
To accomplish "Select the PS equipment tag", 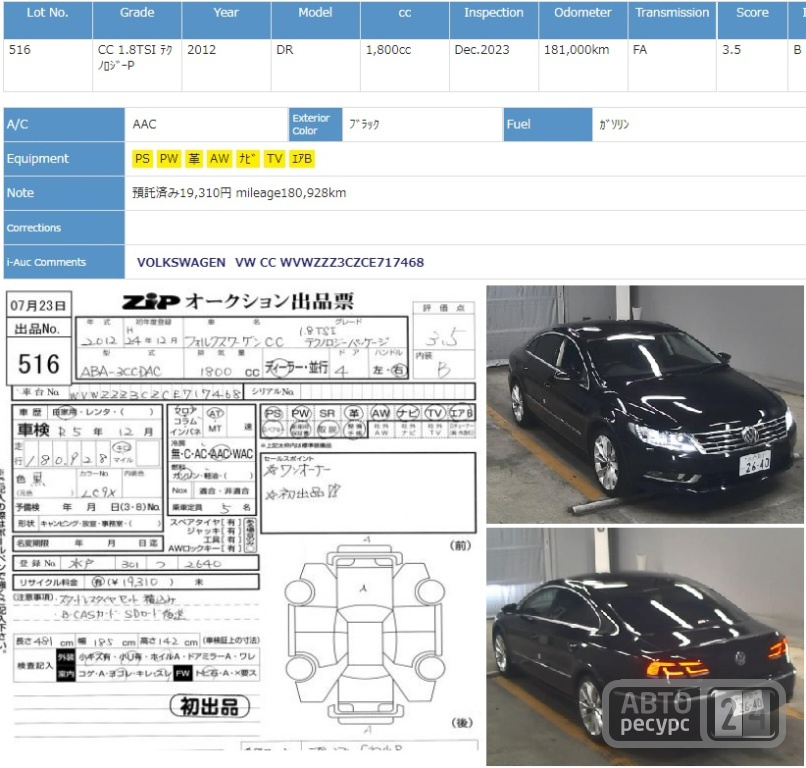I will tap(142, 159).
